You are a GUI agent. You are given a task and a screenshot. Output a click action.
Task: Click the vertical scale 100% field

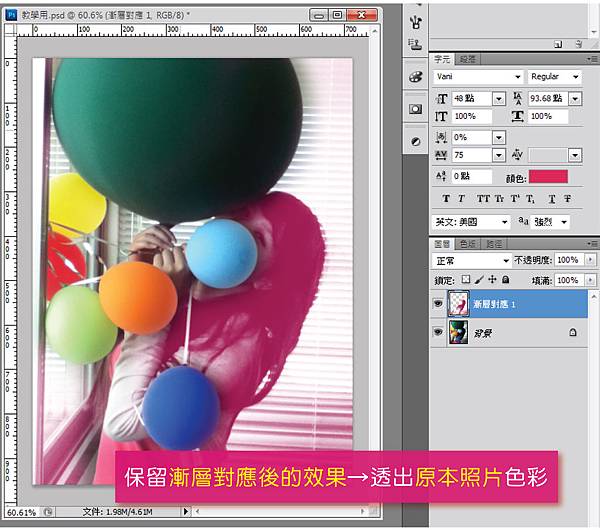pos(471,117)
